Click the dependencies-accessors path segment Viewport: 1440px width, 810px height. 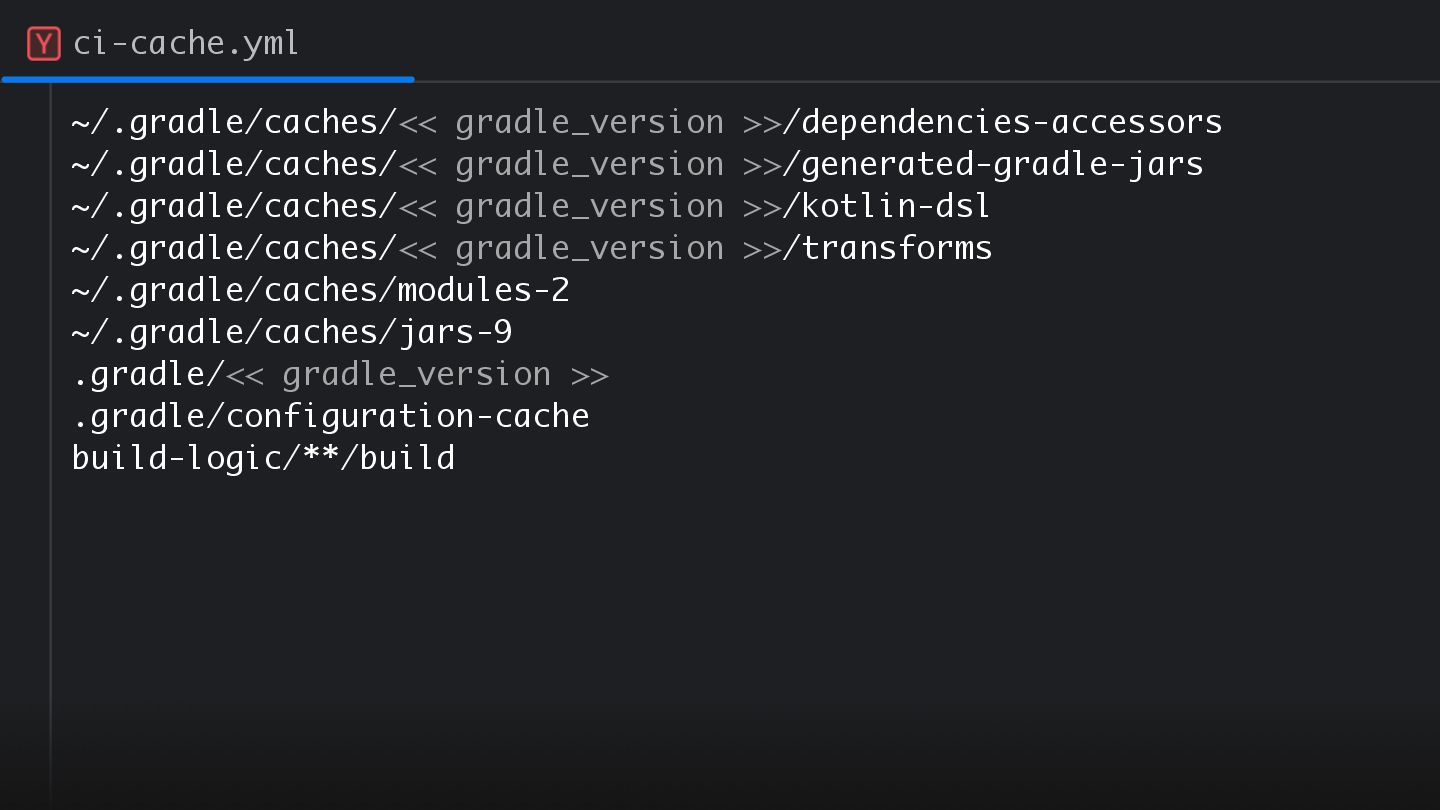pos(1012,122)
